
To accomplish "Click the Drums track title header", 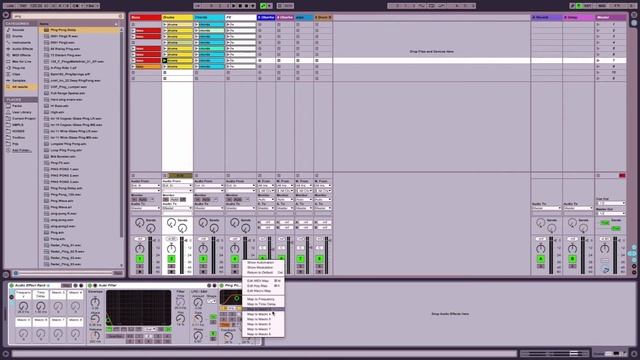I will click(177, 17).
